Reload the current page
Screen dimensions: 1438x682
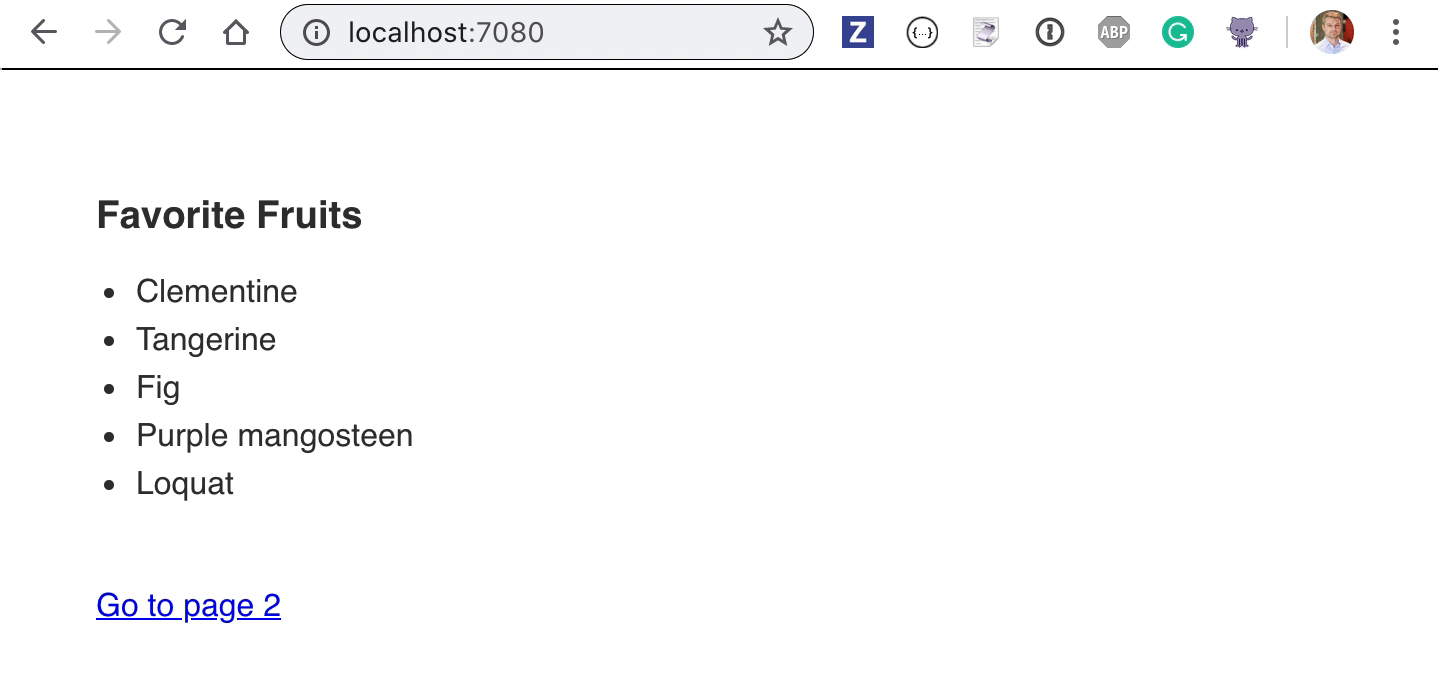[x=172, y=32]
